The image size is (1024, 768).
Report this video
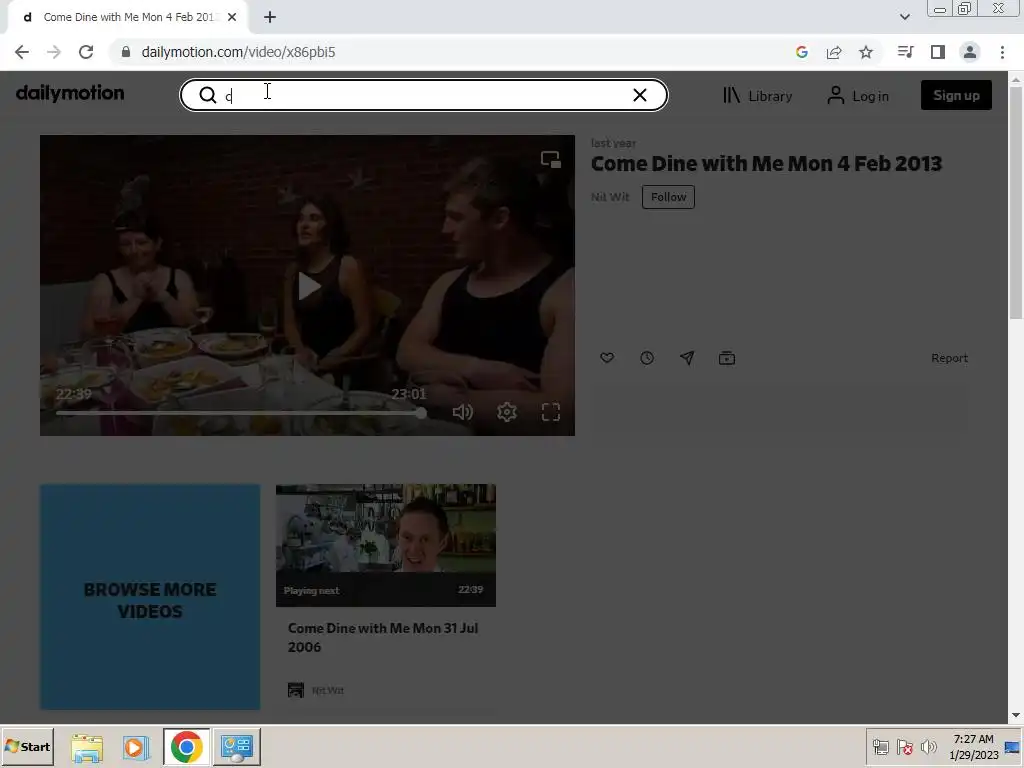coord(950,358)
